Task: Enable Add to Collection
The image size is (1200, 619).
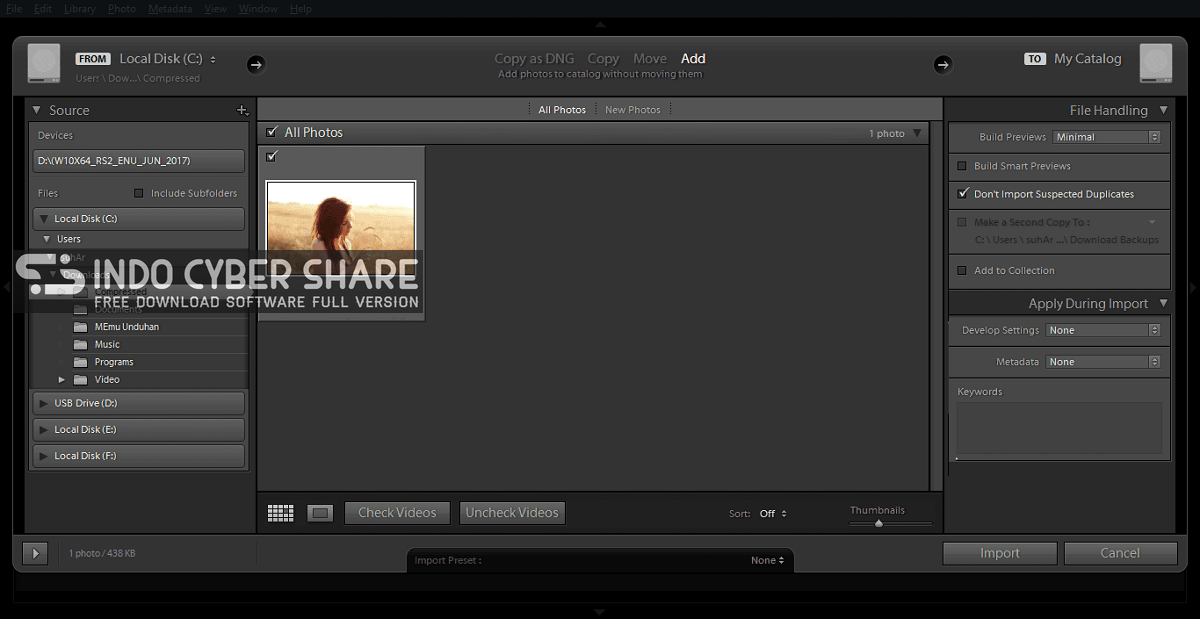Action: point(962,270)
